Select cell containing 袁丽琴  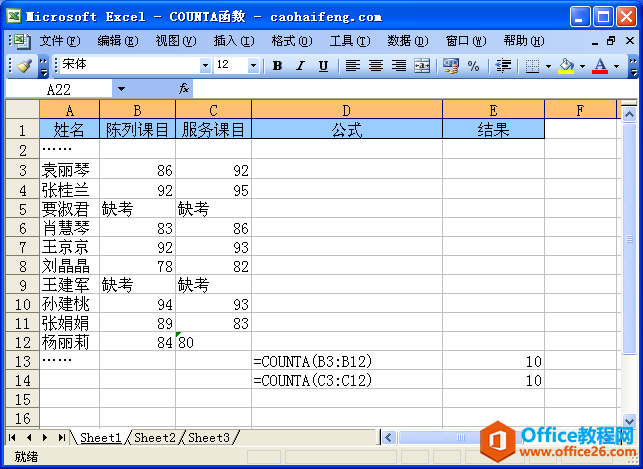[69, 170]
